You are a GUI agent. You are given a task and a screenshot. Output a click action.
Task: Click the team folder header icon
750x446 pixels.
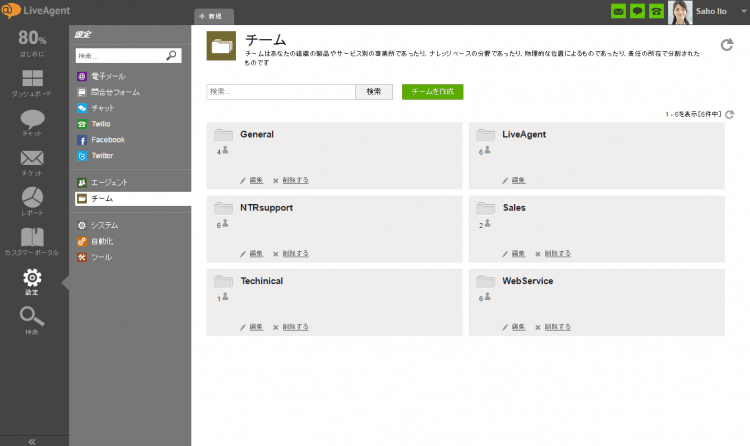pyautogui.click(x=221, y=46)
